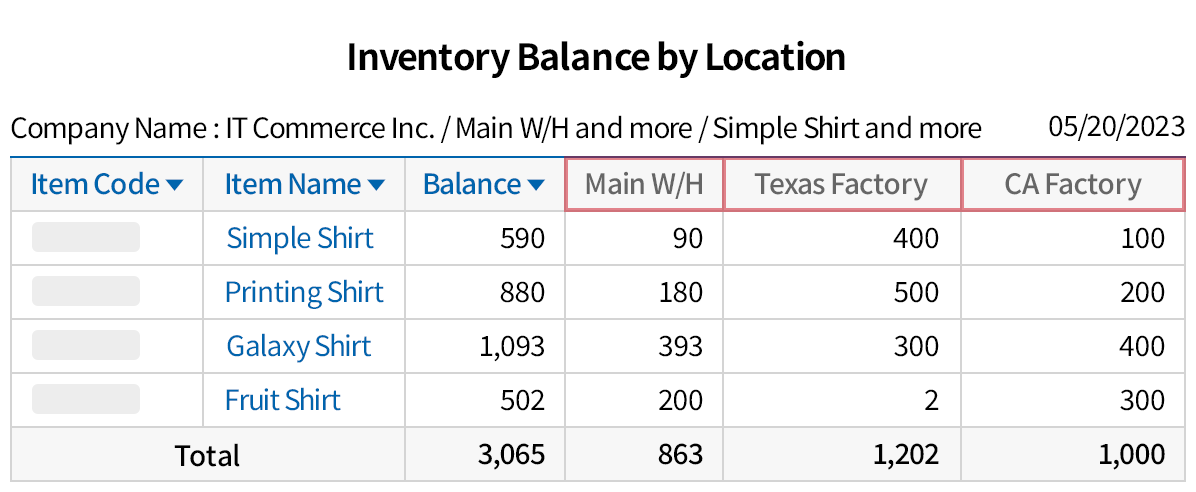
Task: Select the Main W/H column header
Action: coord(644,184)
